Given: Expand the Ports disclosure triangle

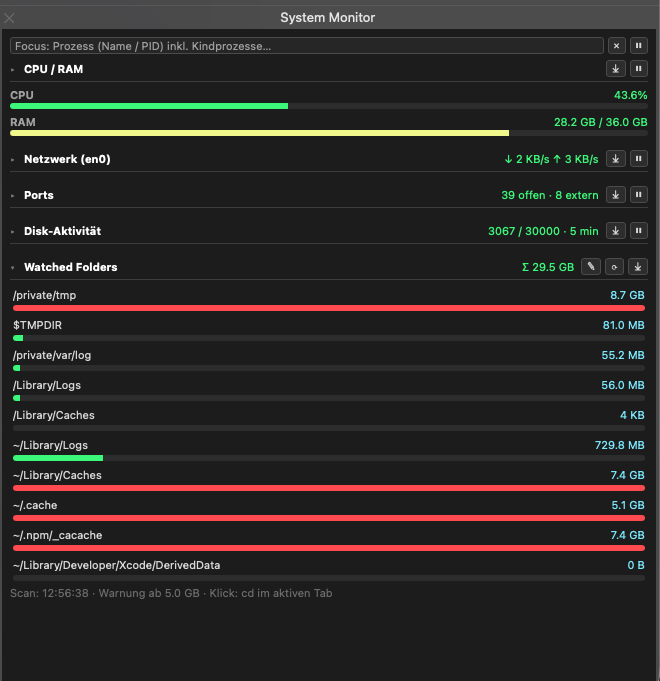Looking at the screenshot, I should point(13,196).
